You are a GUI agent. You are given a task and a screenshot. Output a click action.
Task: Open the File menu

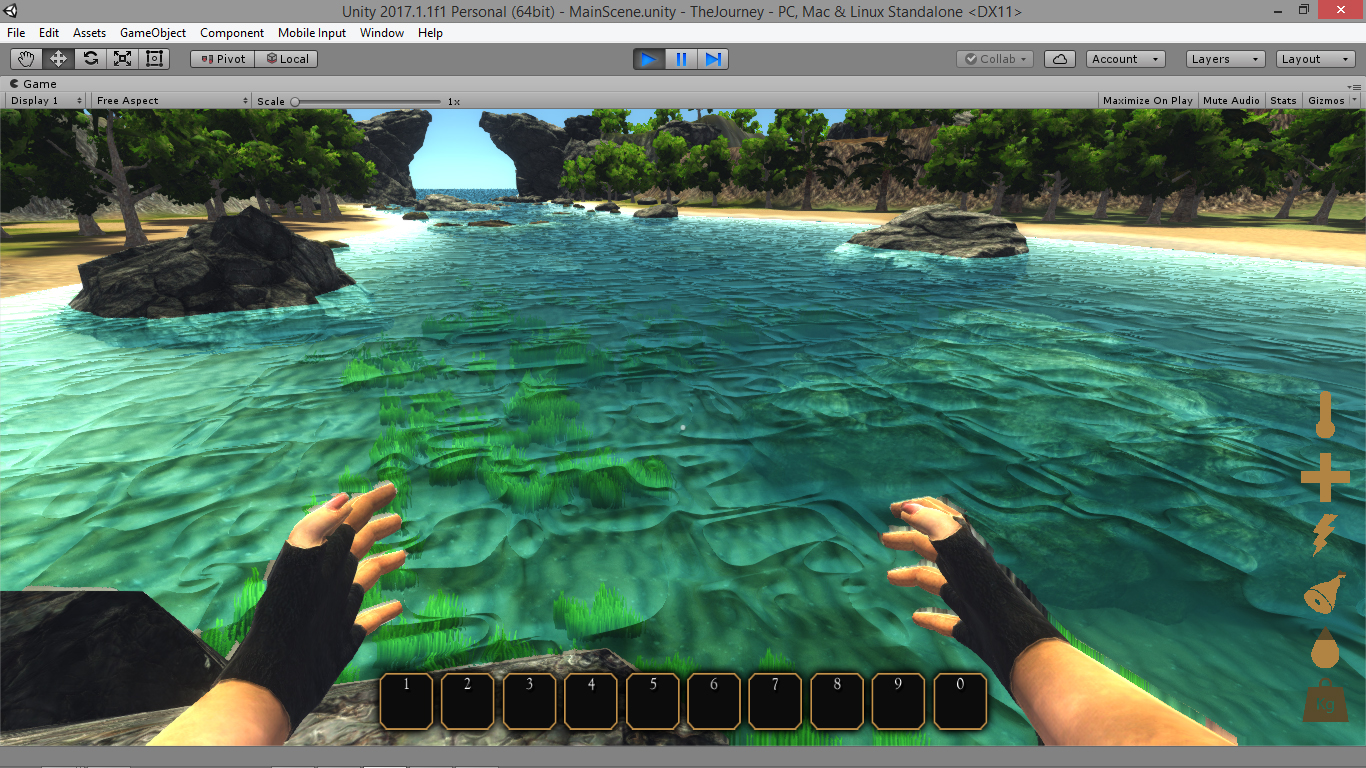pos(16,33)
